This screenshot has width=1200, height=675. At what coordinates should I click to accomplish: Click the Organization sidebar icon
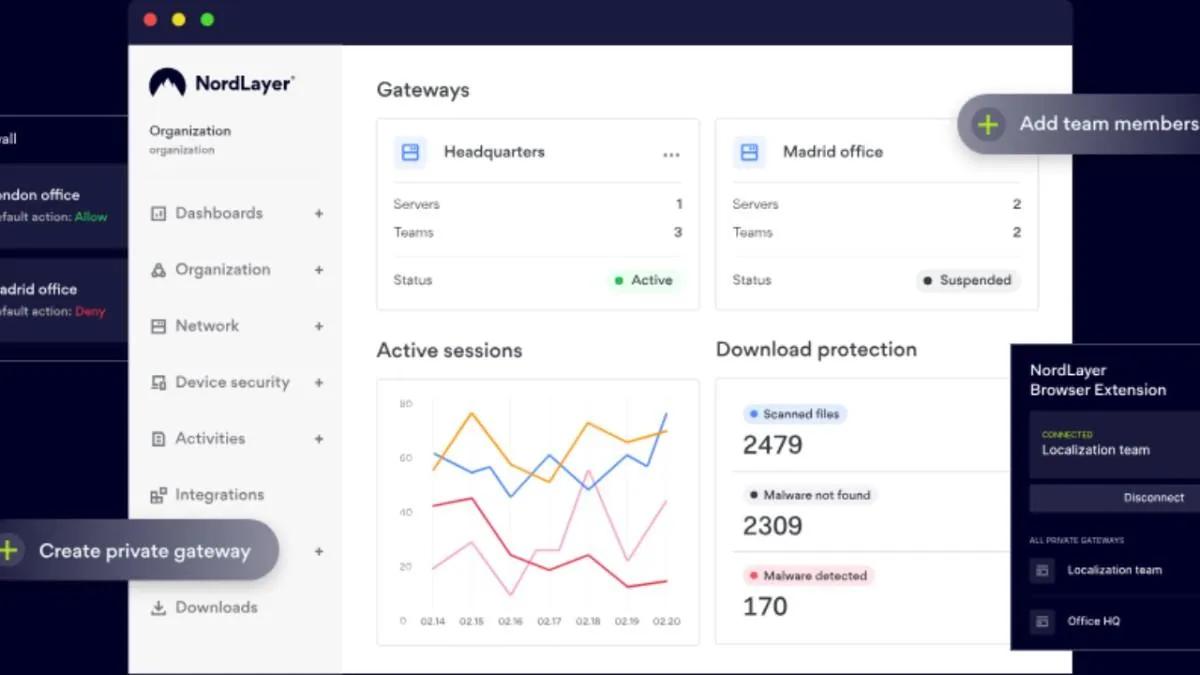click(158, 270)
